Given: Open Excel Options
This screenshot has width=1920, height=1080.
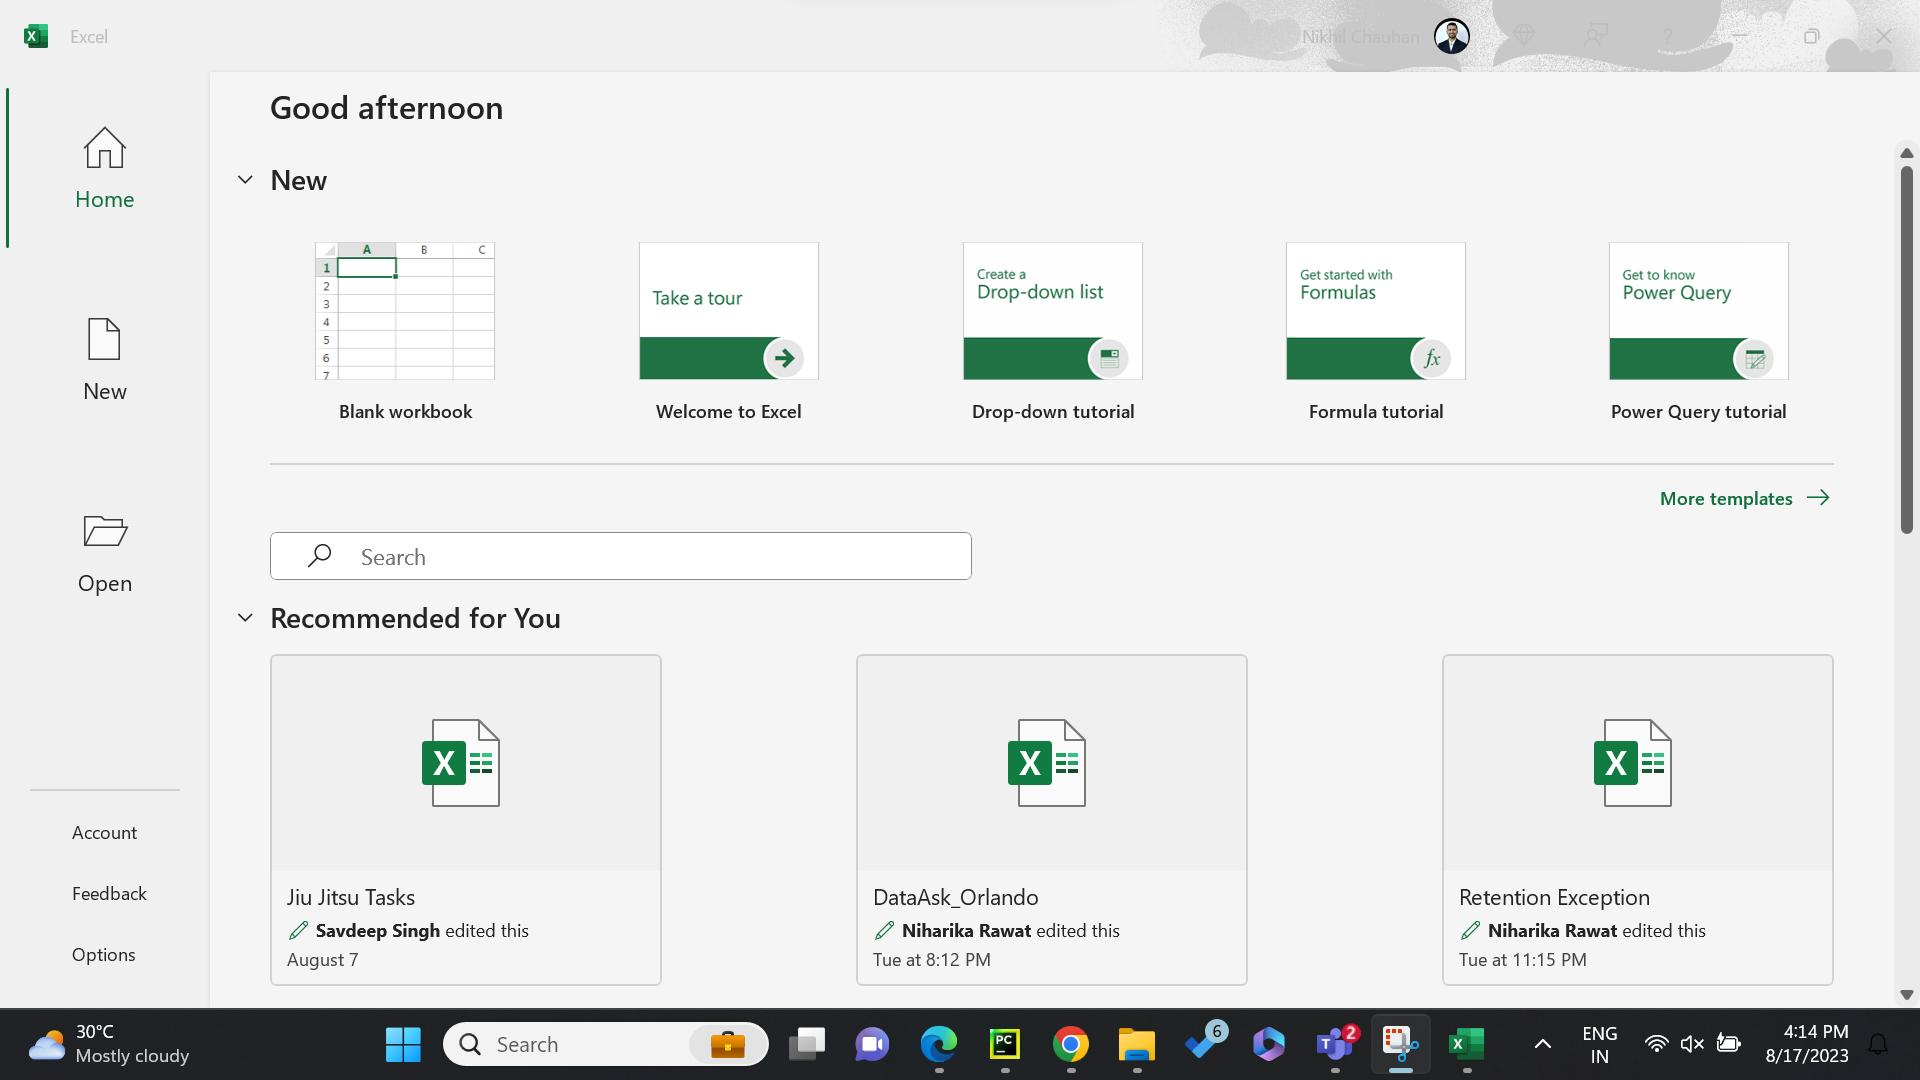Looking at the screenshot, I should 103,954.
